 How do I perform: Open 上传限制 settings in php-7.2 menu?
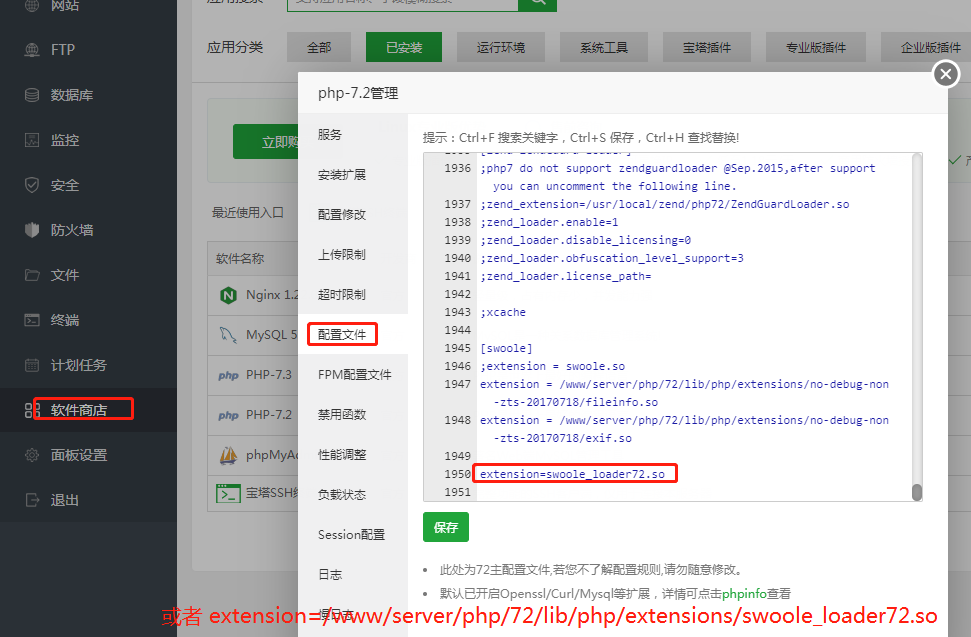point(353,254)
